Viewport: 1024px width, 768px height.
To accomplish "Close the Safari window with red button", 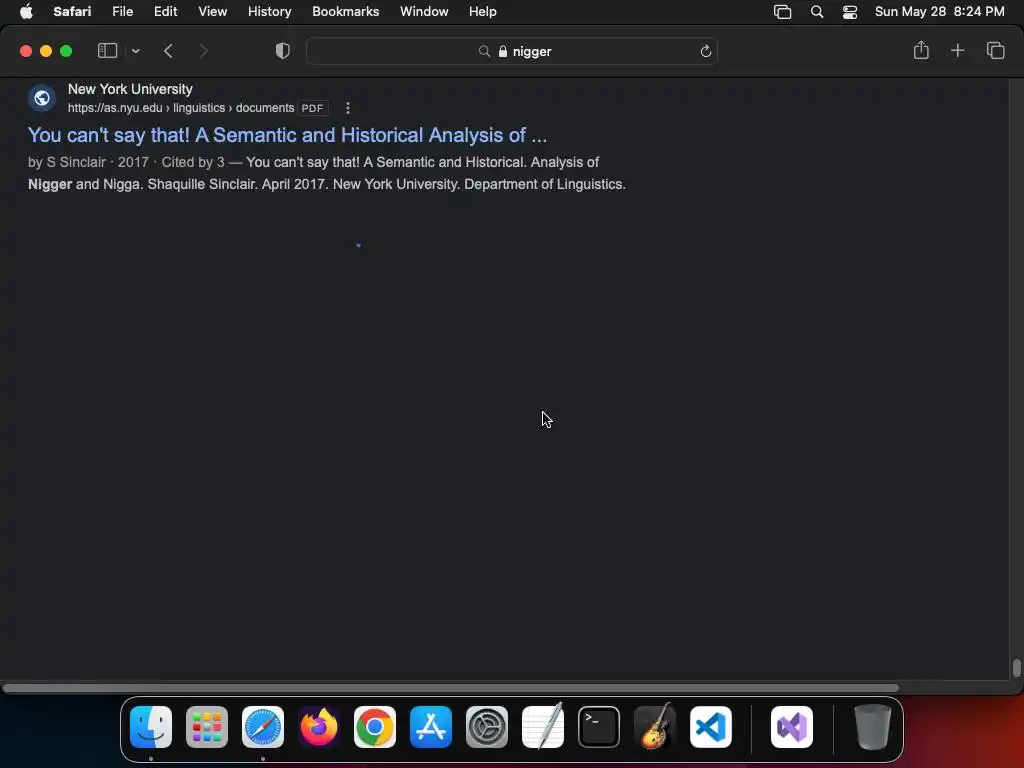I will (x=26, y=51).
